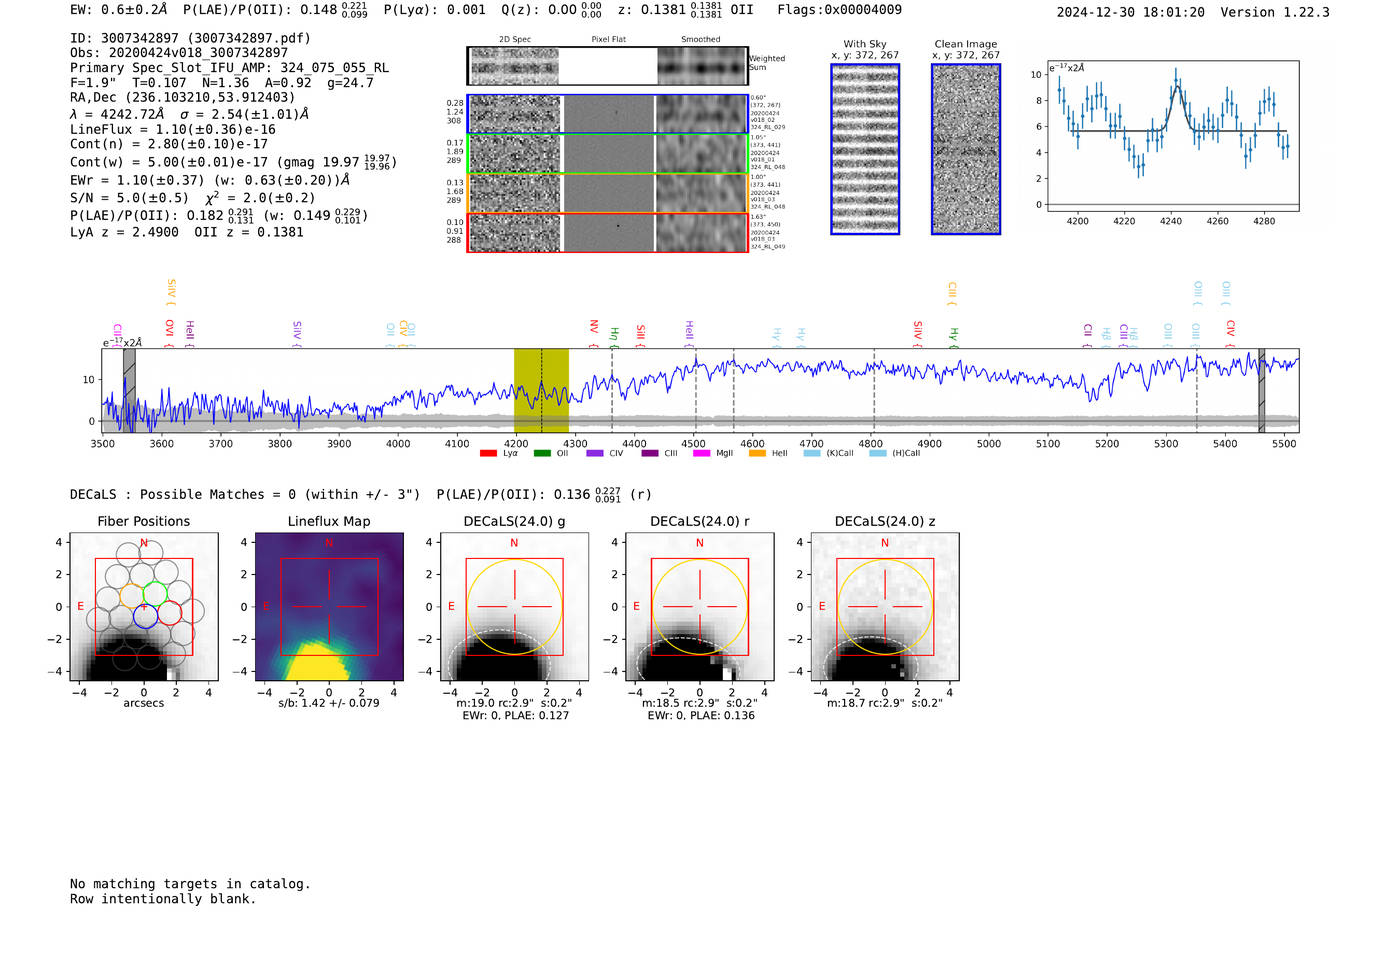Click the DECaLS r-band image

point(699,607)
